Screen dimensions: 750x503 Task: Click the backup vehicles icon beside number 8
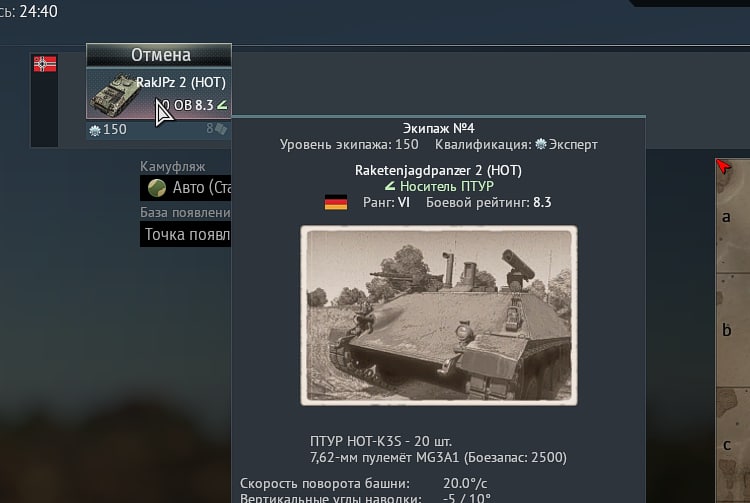click(221, 129)
